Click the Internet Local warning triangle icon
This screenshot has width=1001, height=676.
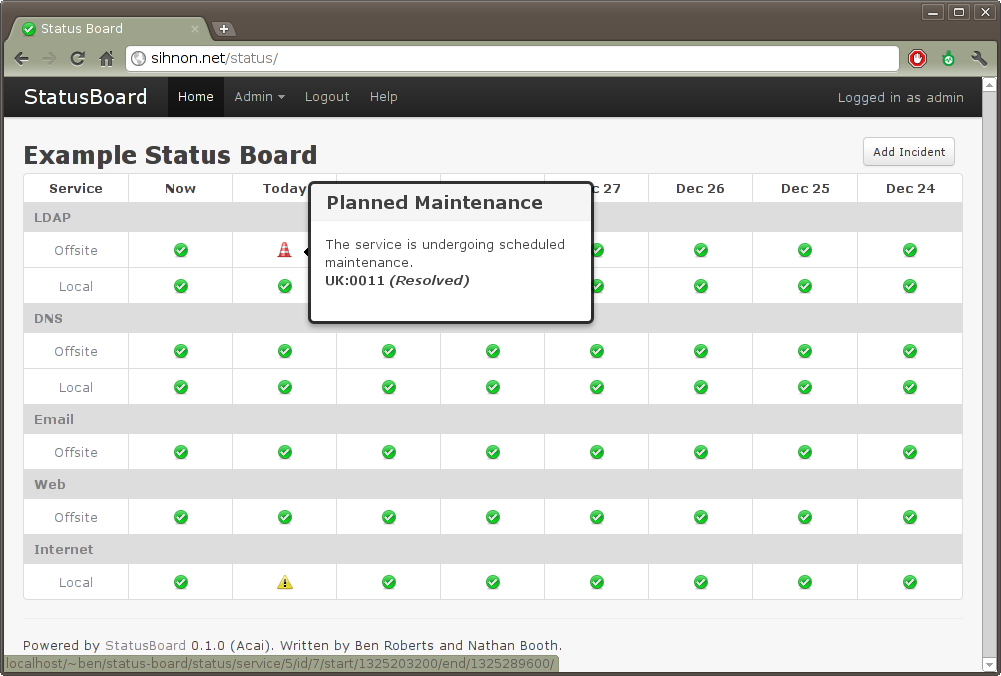[x=284, y=582]
